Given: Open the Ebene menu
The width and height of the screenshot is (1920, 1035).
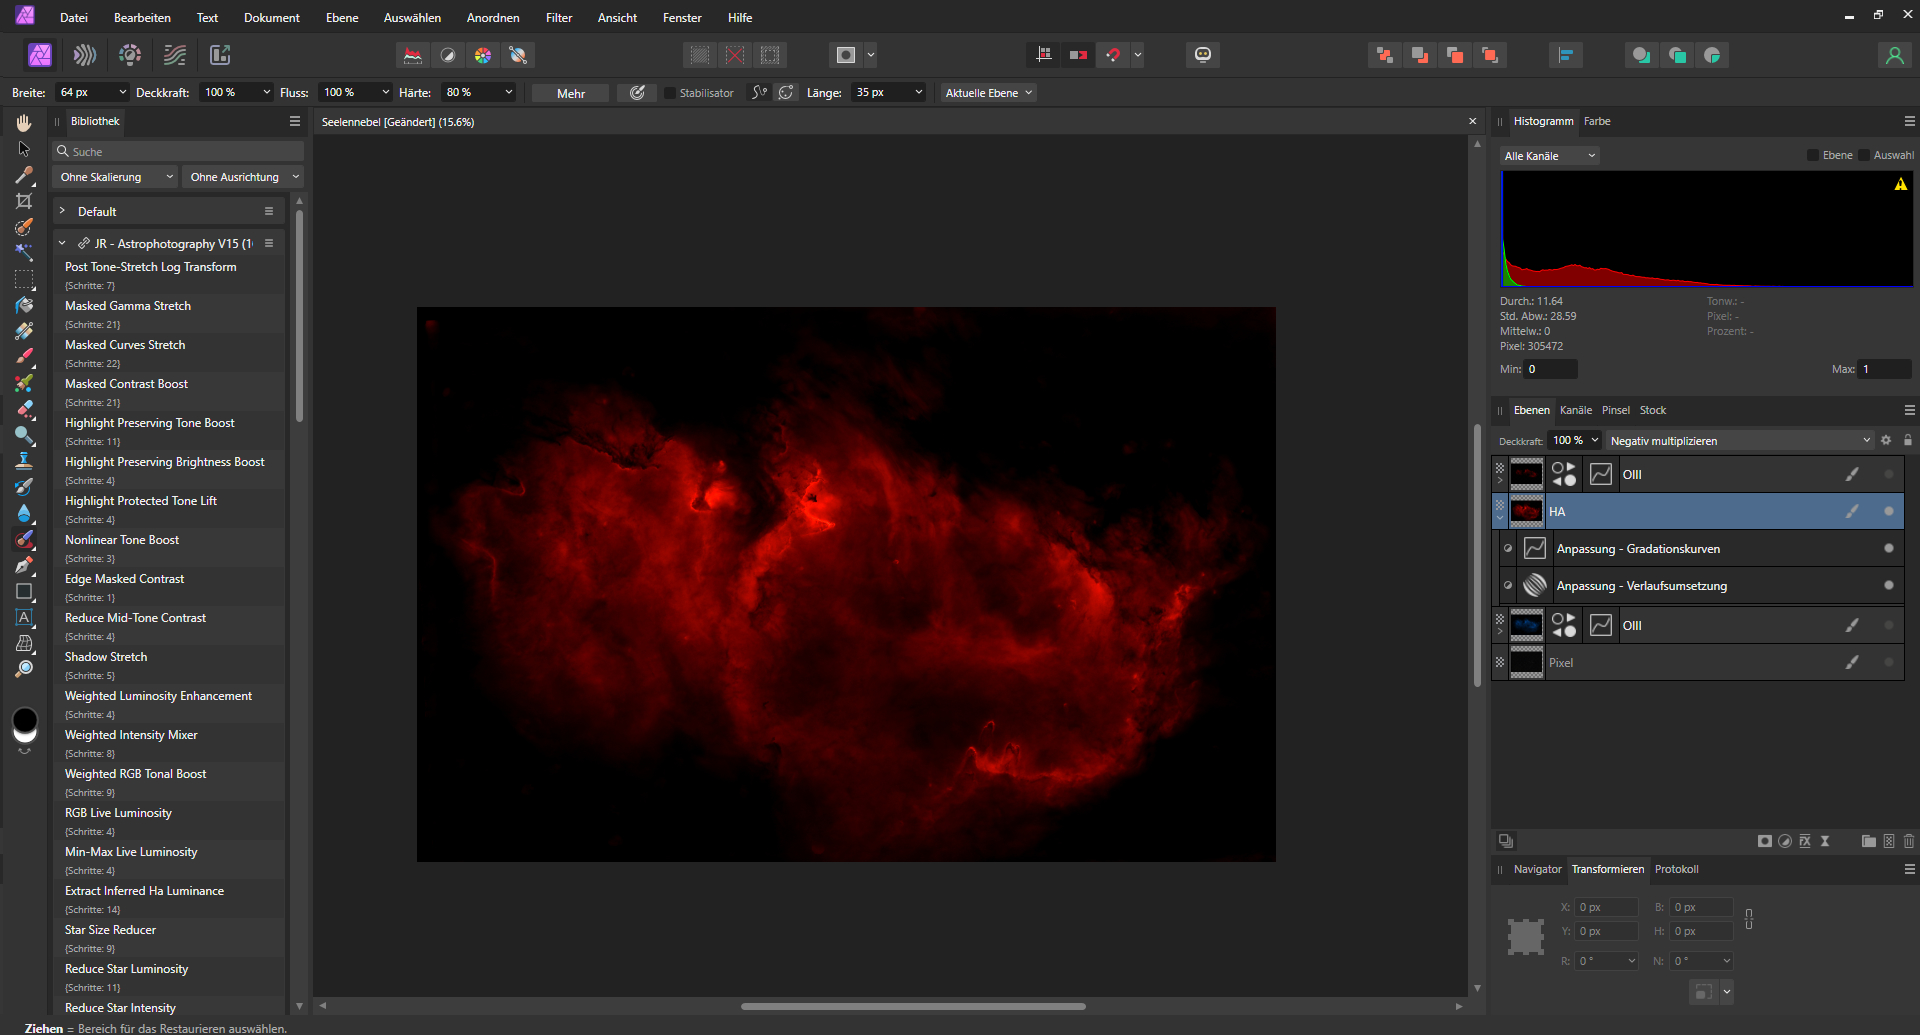Looking at the screenshot, I should [342, 18].
